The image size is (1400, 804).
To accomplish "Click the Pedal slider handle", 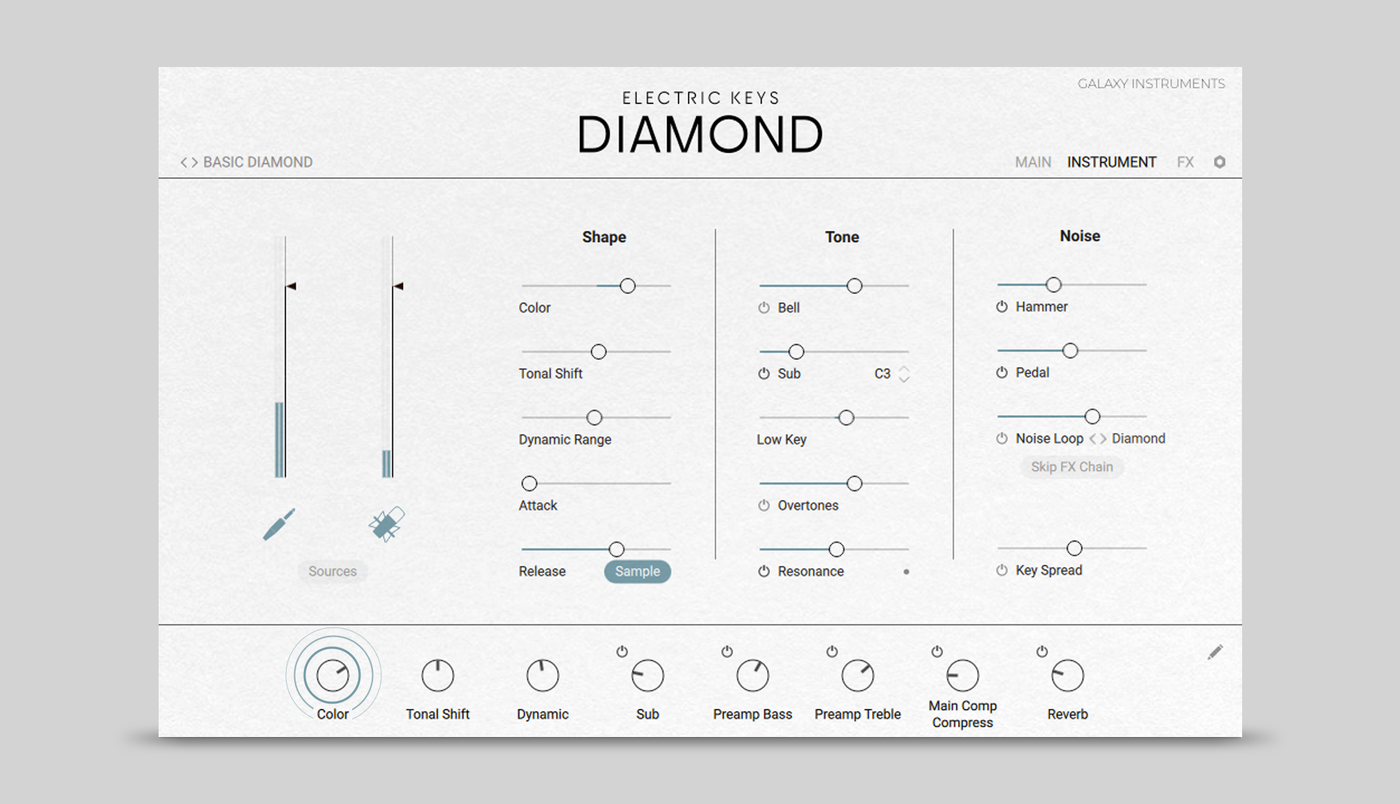I will click(x=1070, y=351).
